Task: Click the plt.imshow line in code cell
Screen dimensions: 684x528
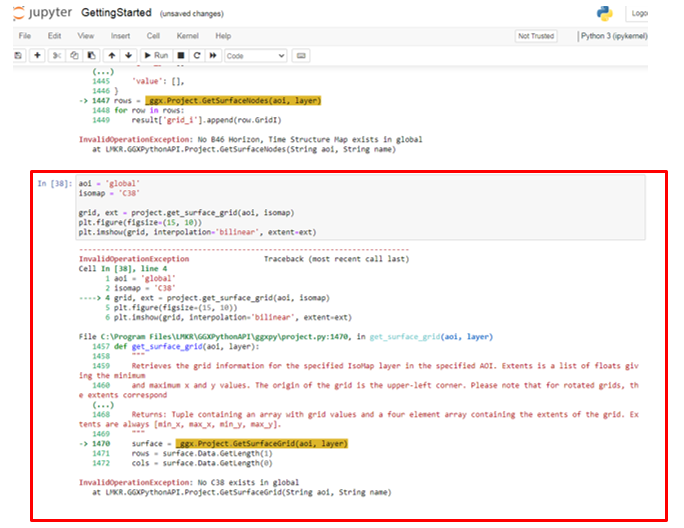Action: (197, 232)
